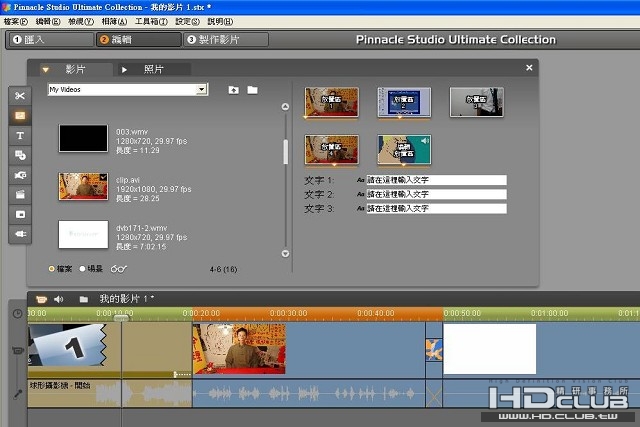Click the 文字 1 text input field
This screenshot has height=427, width=640.
(x=436, y=180)
